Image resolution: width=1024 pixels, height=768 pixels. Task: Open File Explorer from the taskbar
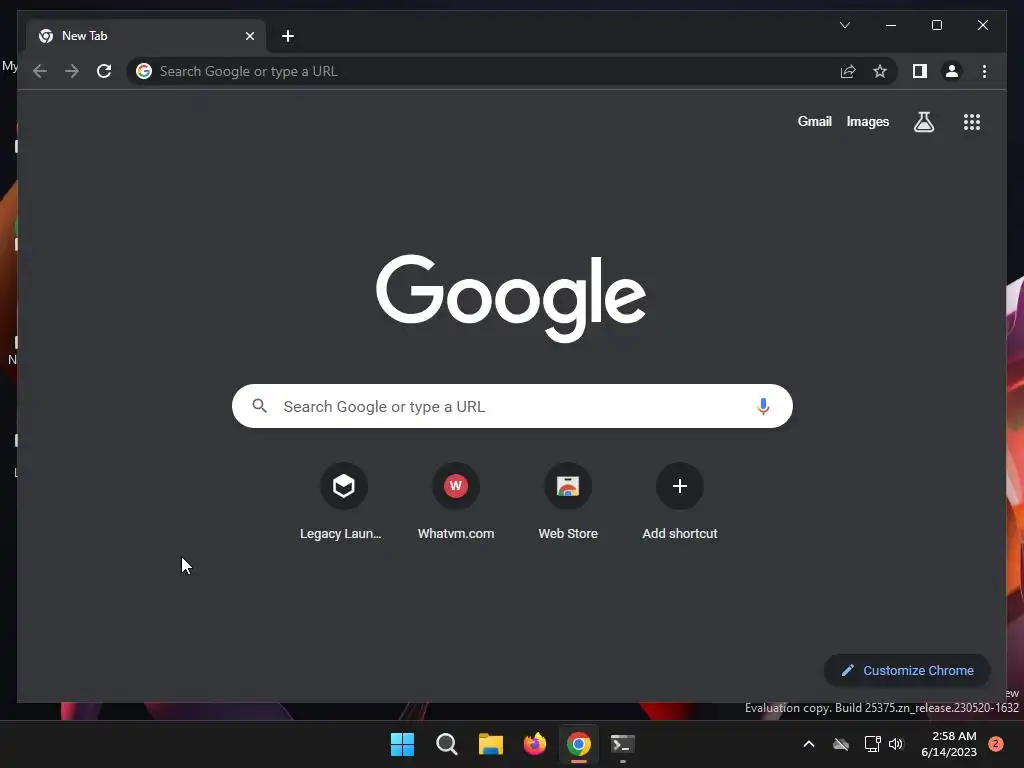490,744
